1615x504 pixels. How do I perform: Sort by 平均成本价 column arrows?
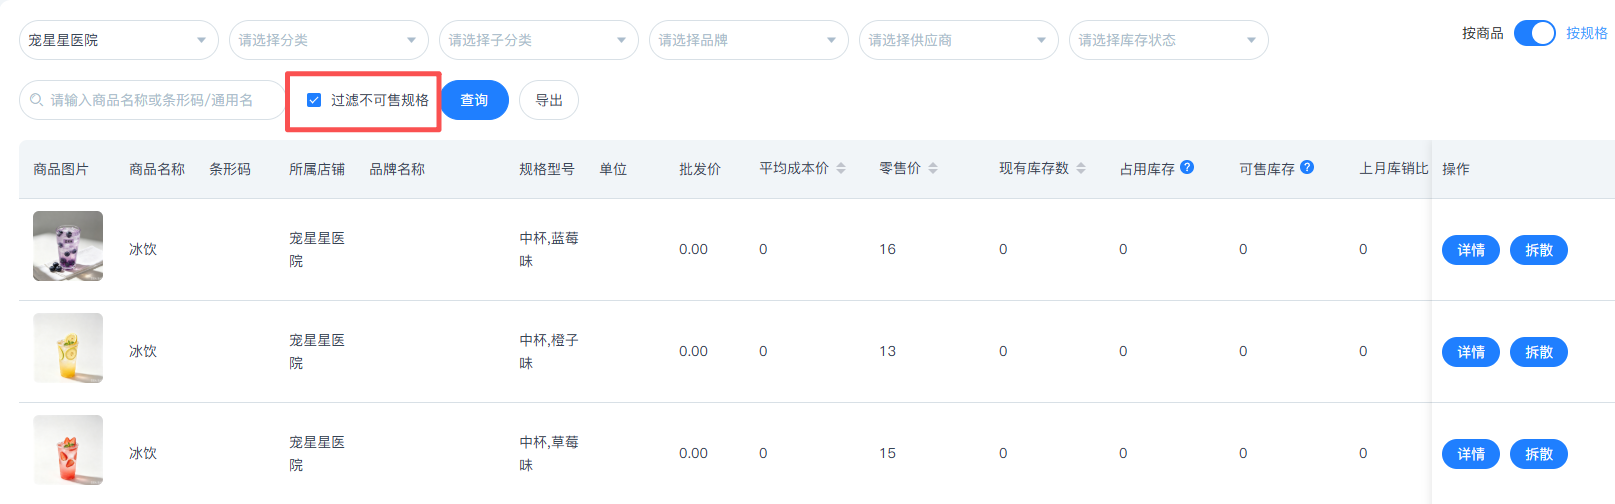click(x=841, y=168)
